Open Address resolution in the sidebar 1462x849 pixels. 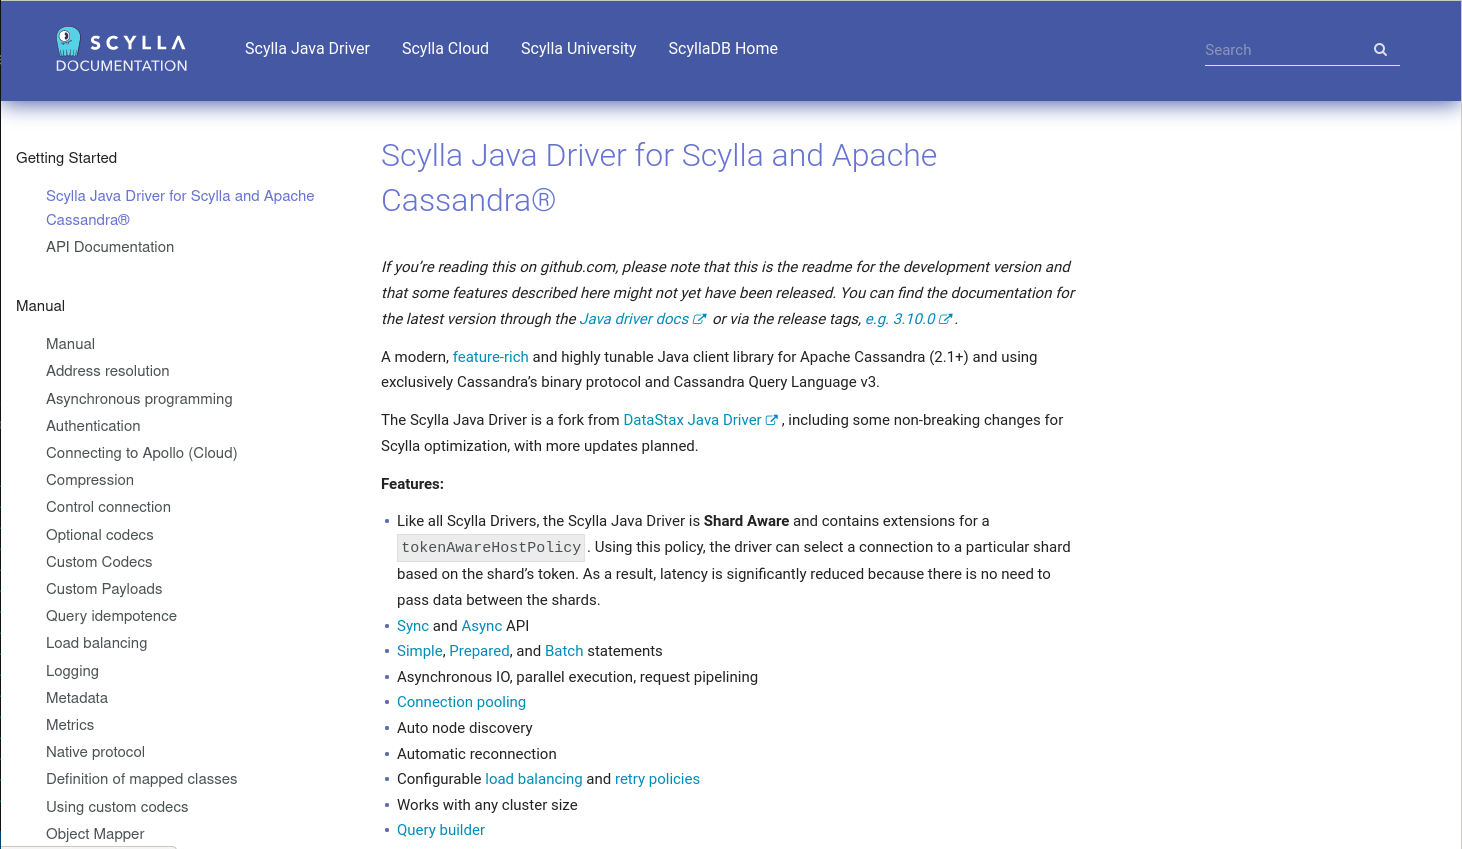(x=108, y=371)
